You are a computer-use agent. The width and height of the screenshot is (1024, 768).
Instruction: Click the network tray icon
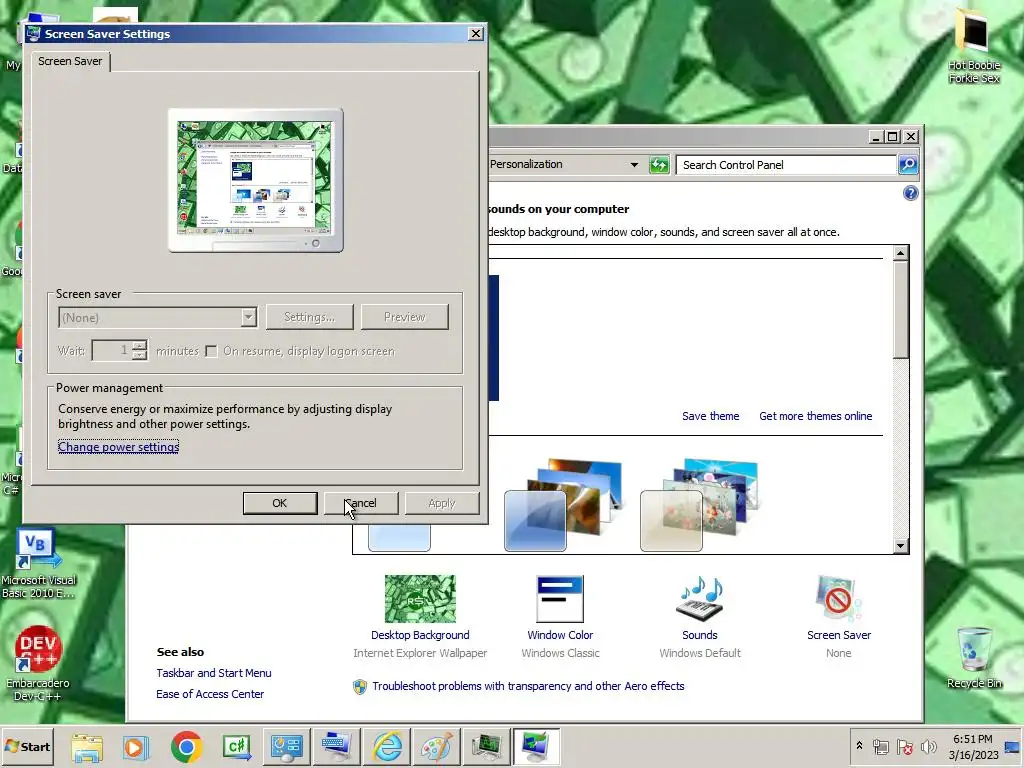tap(880, 746)
